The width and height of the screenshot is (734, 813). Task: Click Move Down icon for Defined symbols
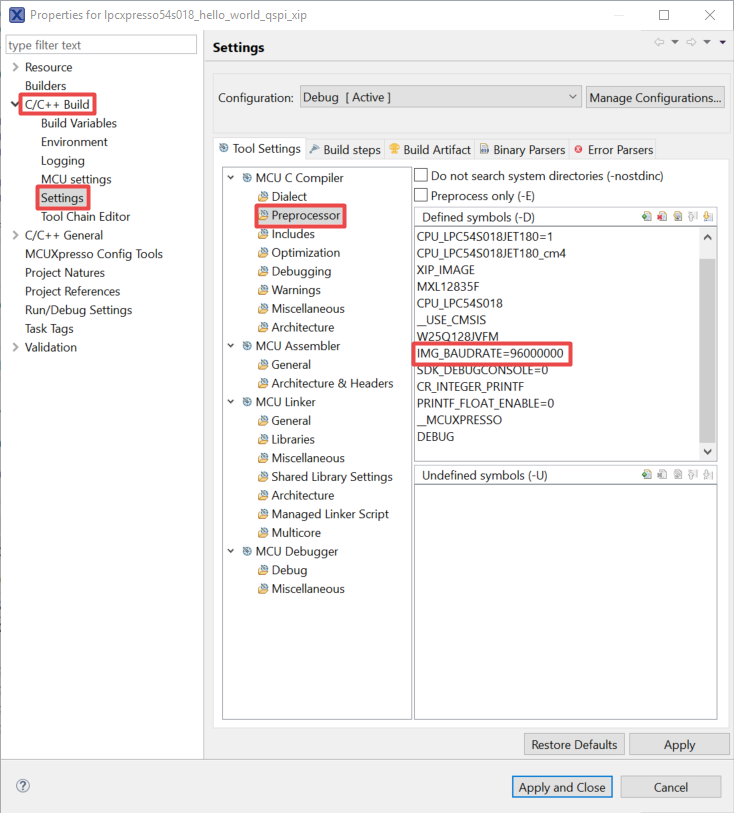coord(707,217)
